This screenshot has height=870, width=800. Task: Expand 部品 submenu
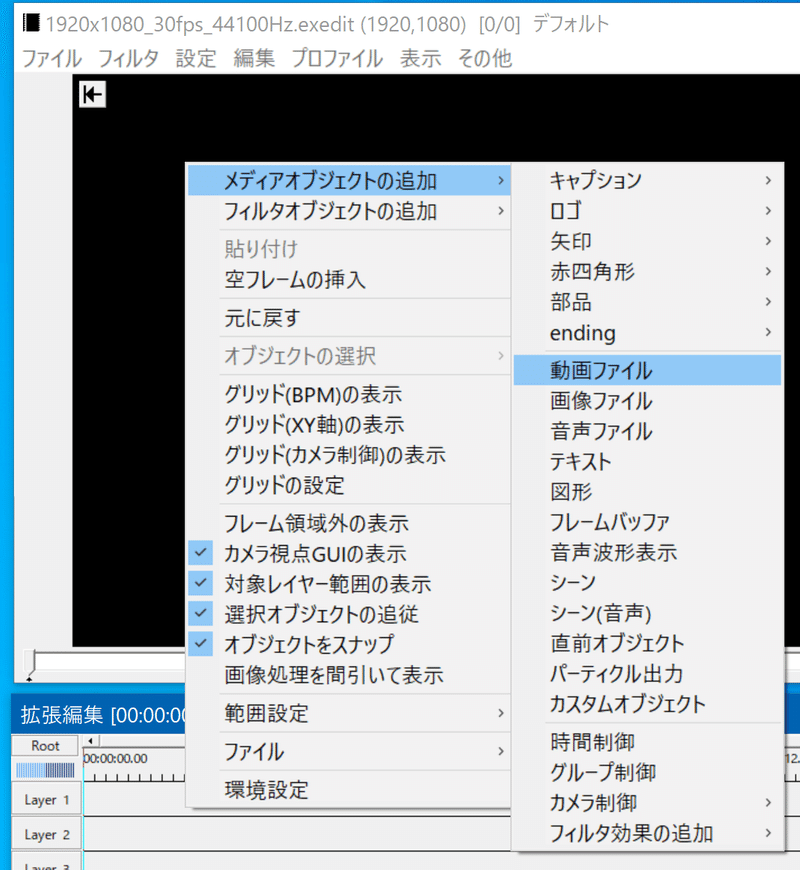tap(647, 302)
